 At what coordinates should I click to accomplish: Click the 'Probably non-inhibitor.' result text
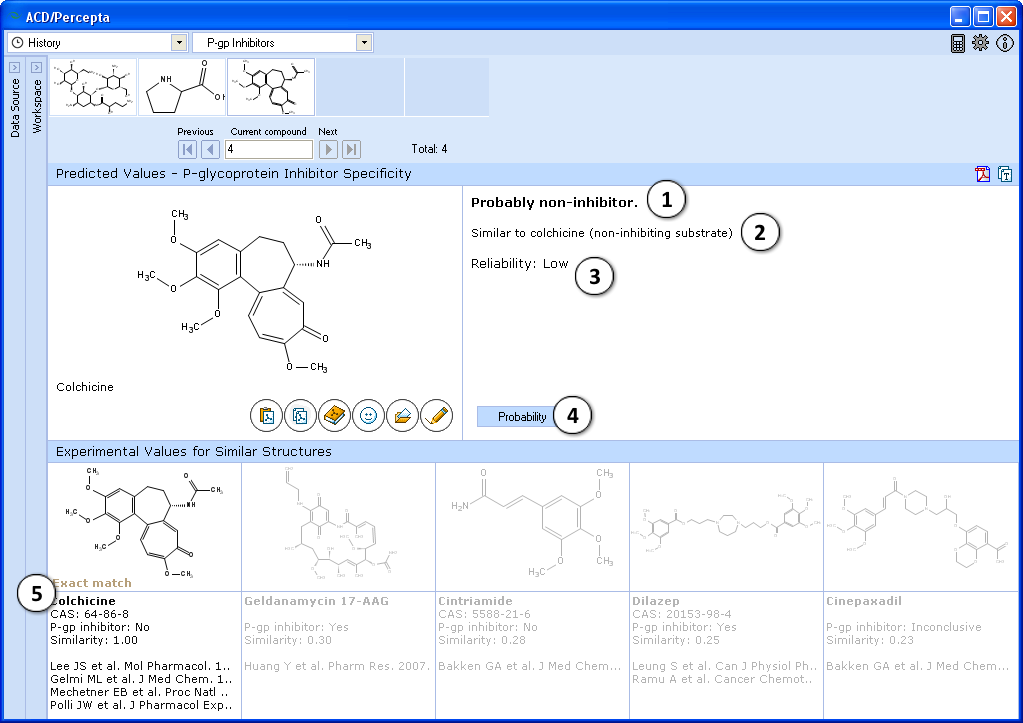[554, 202]
